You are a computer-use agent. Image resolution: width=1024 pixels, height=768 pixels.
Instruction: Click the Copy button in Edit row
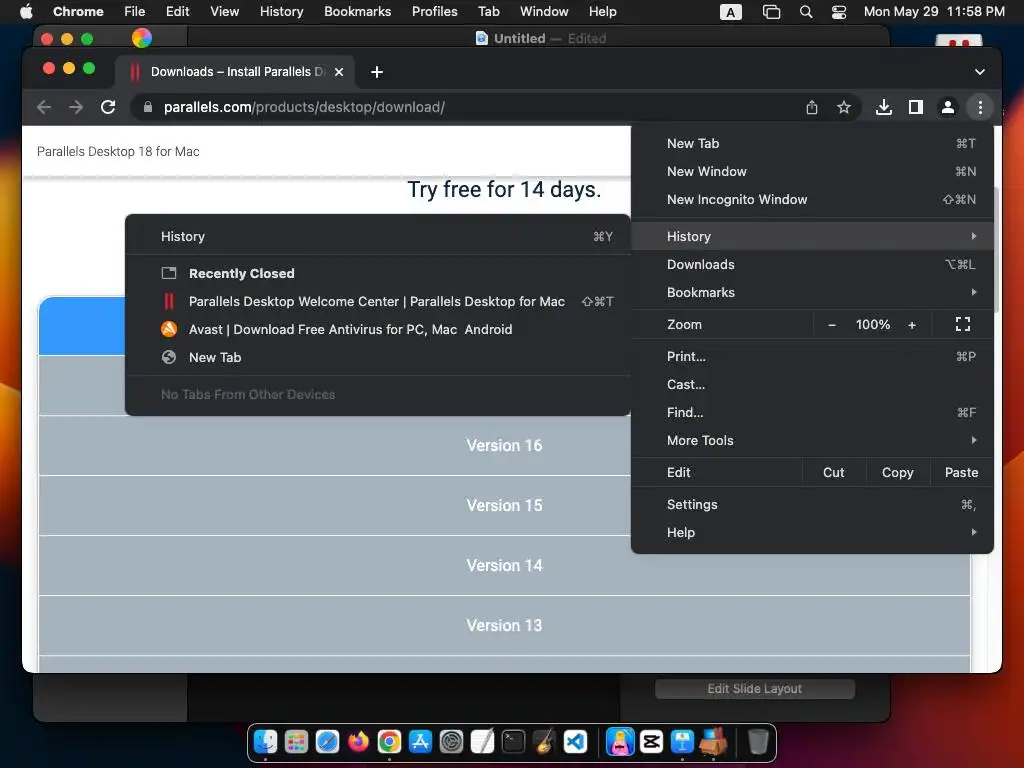coord(897,473)
